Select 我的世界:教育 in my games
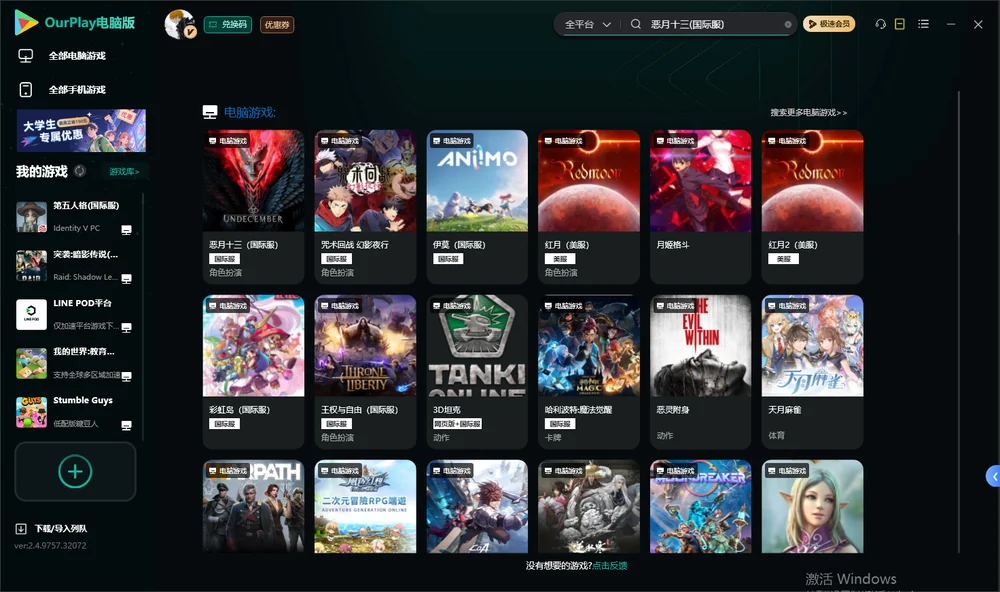Screen dimensions: 1000x592 pos(76,363)
